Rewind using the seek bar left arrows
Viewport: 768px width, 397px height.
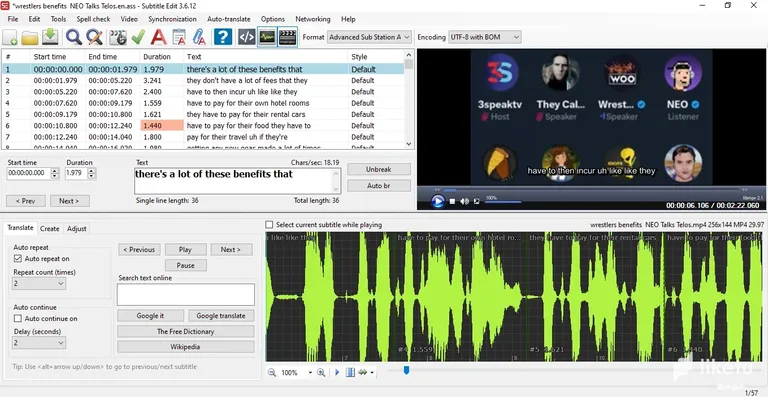point(437,190)
